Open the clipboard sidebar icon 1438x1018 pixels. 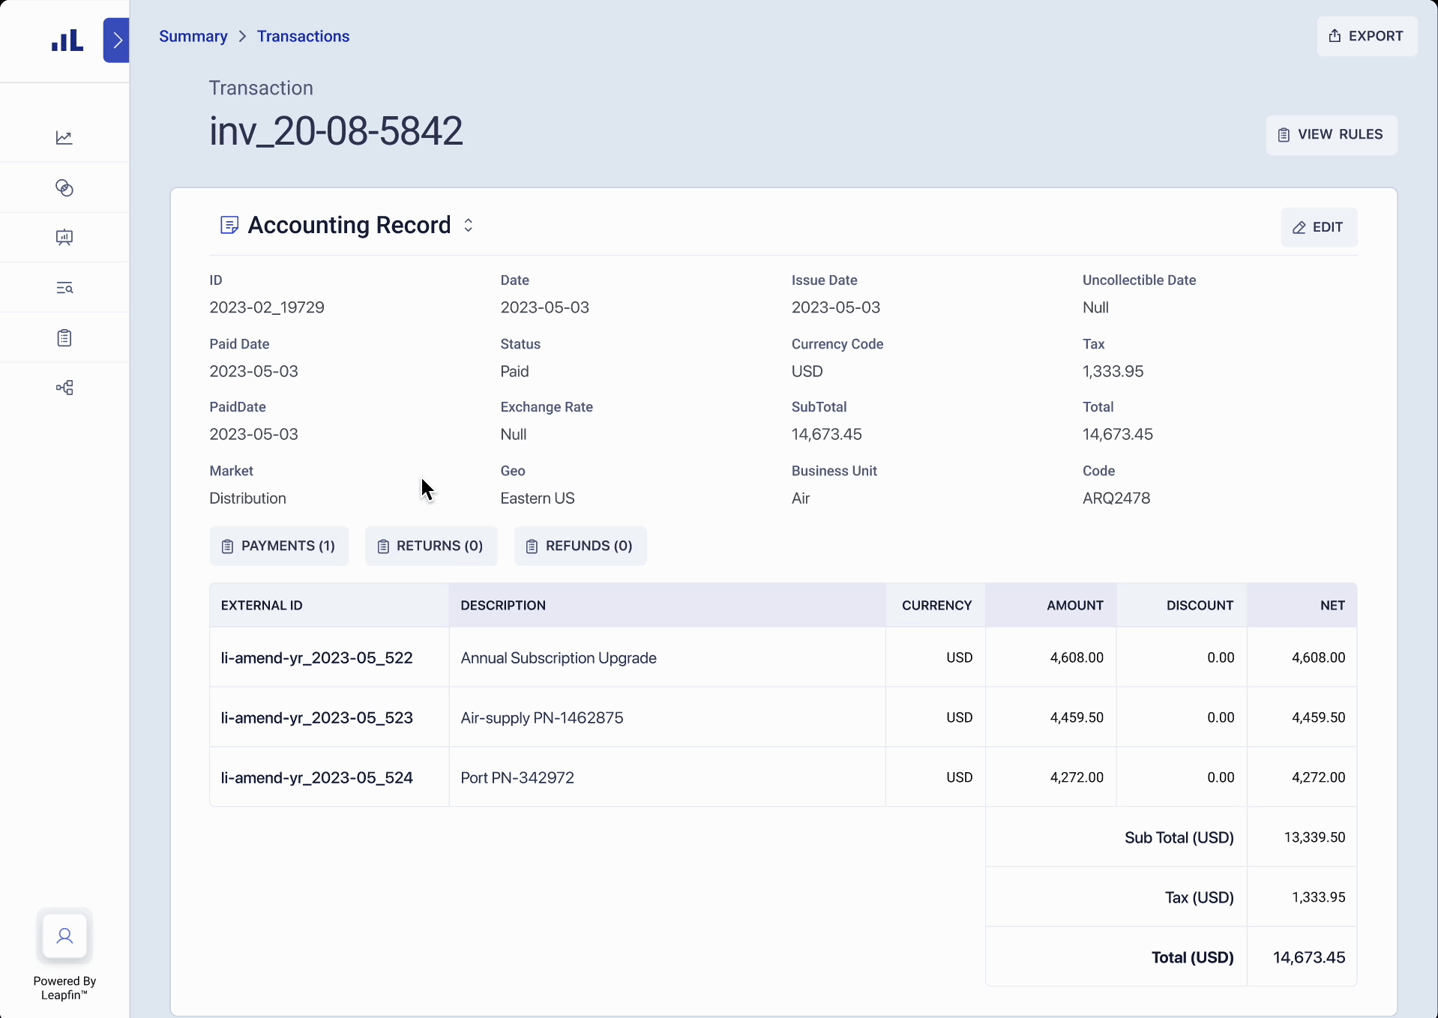64,338
